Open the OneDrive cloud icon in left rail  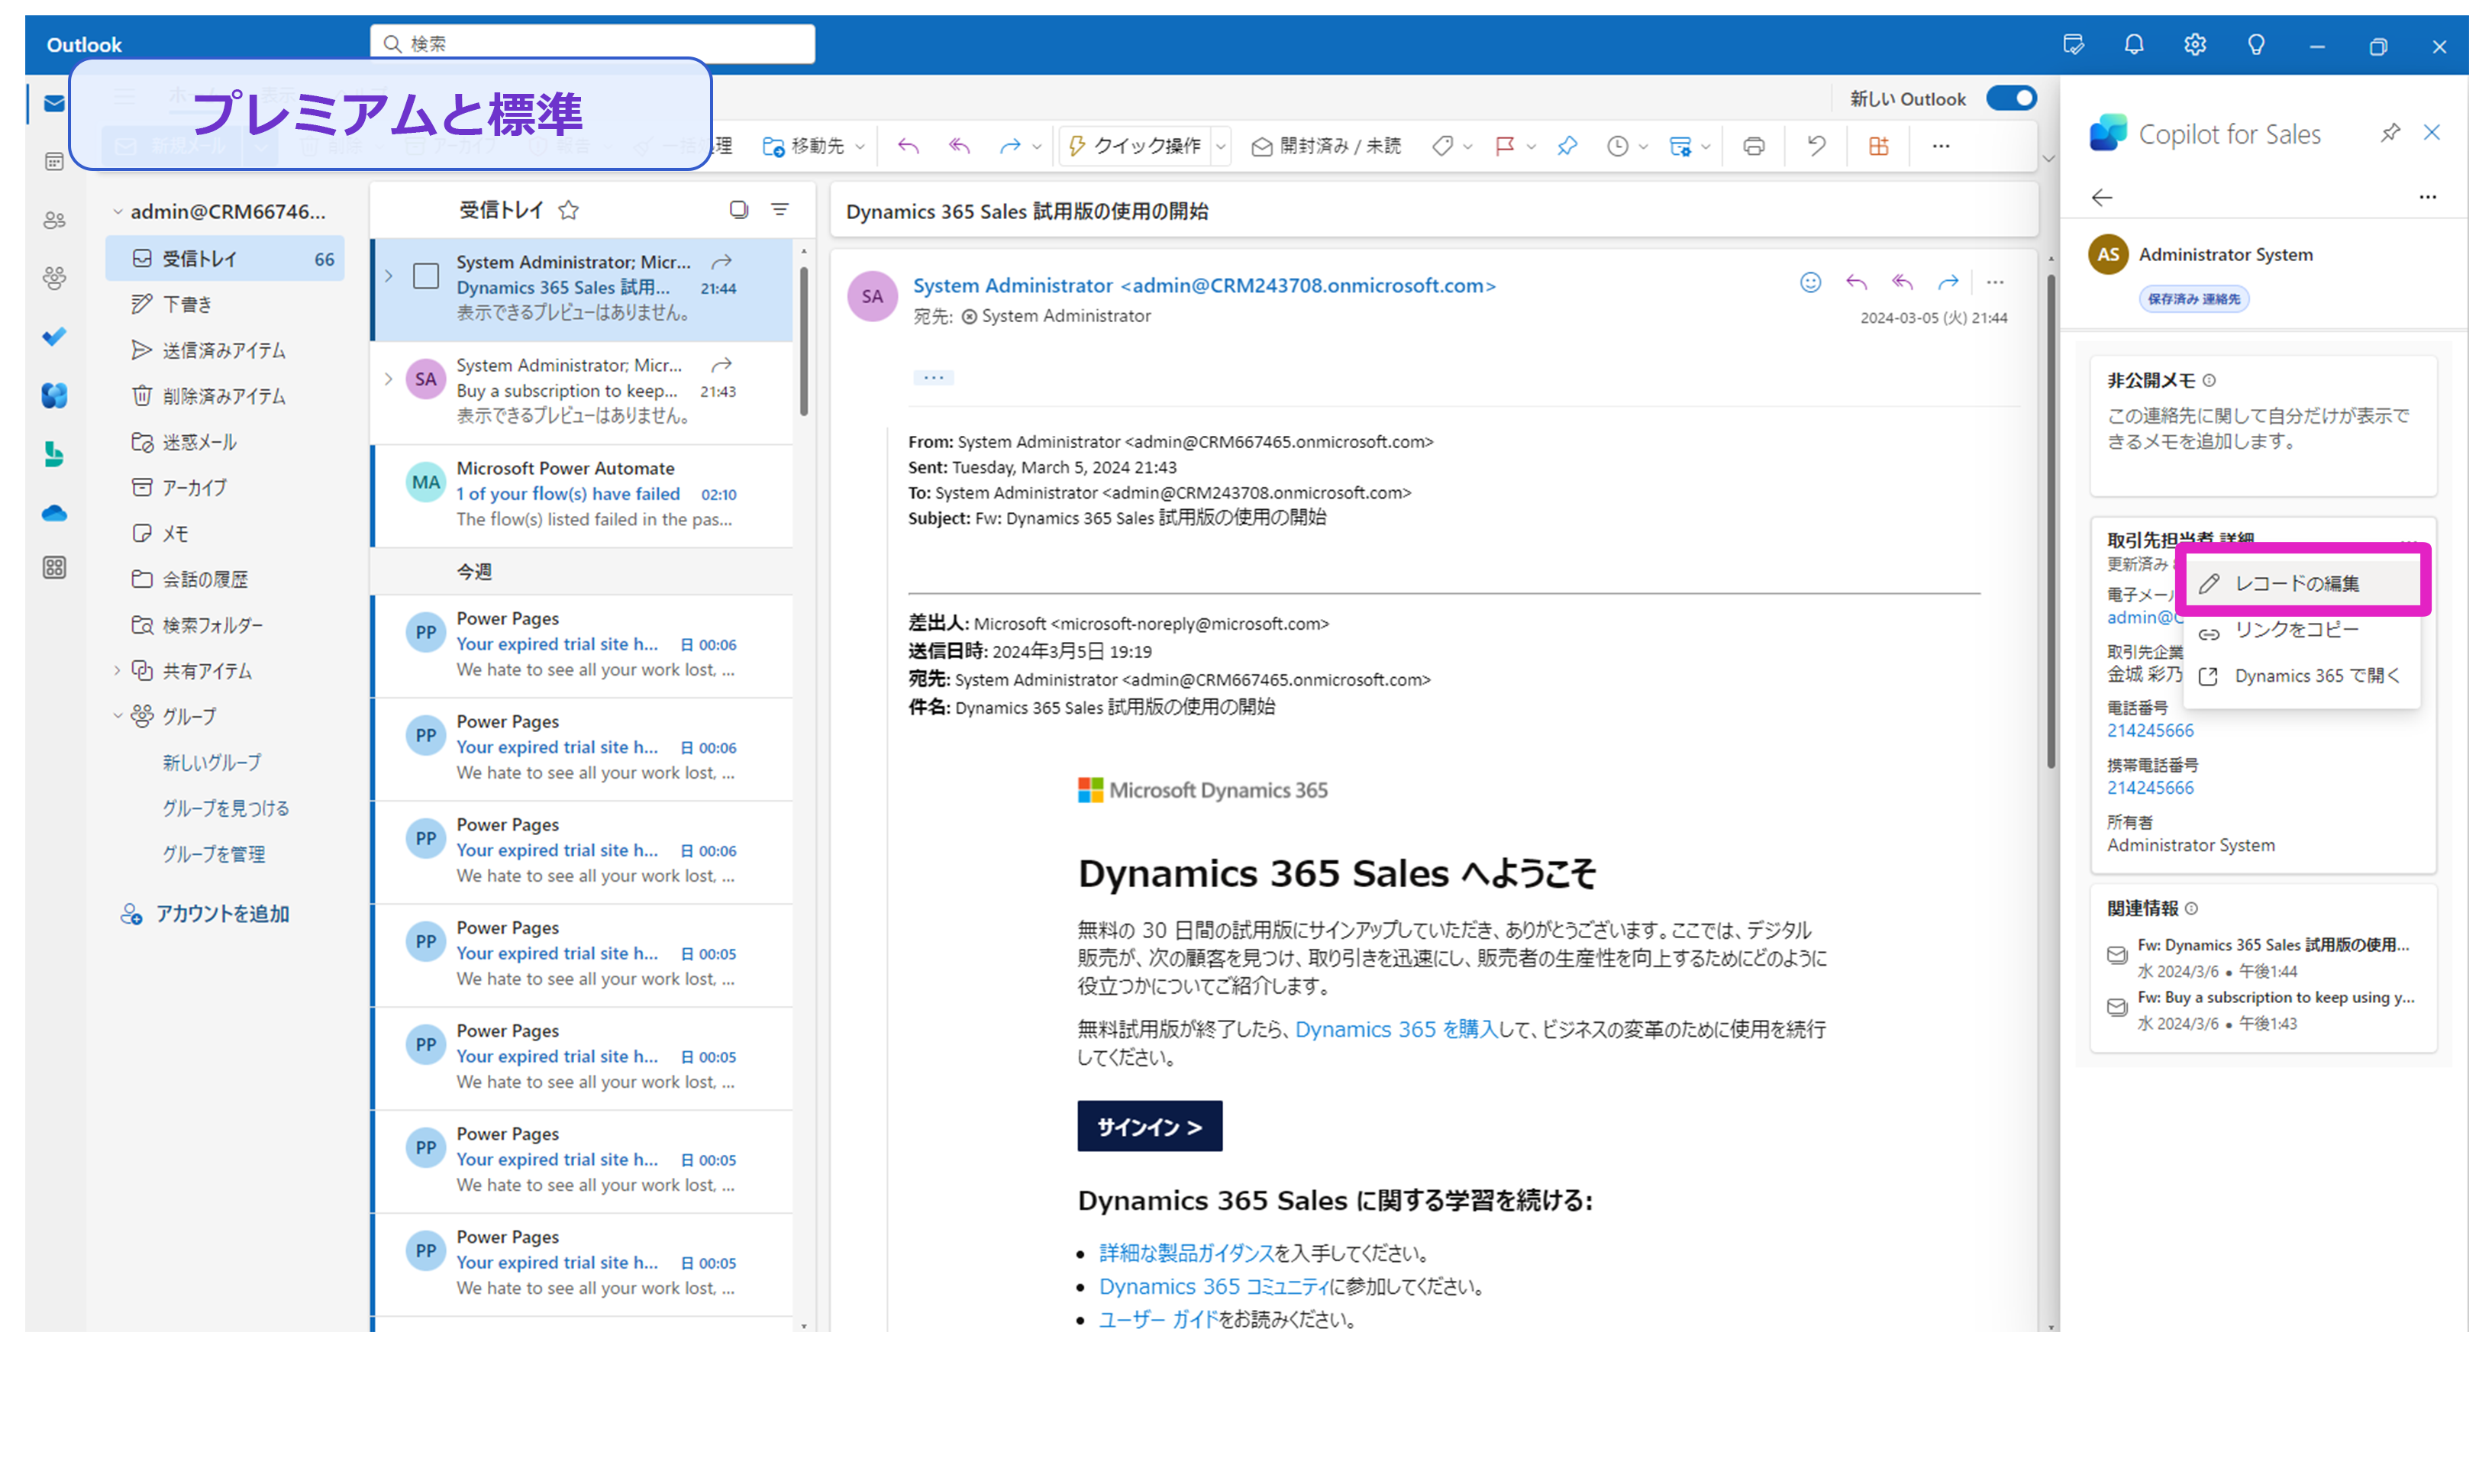point(54,514)
